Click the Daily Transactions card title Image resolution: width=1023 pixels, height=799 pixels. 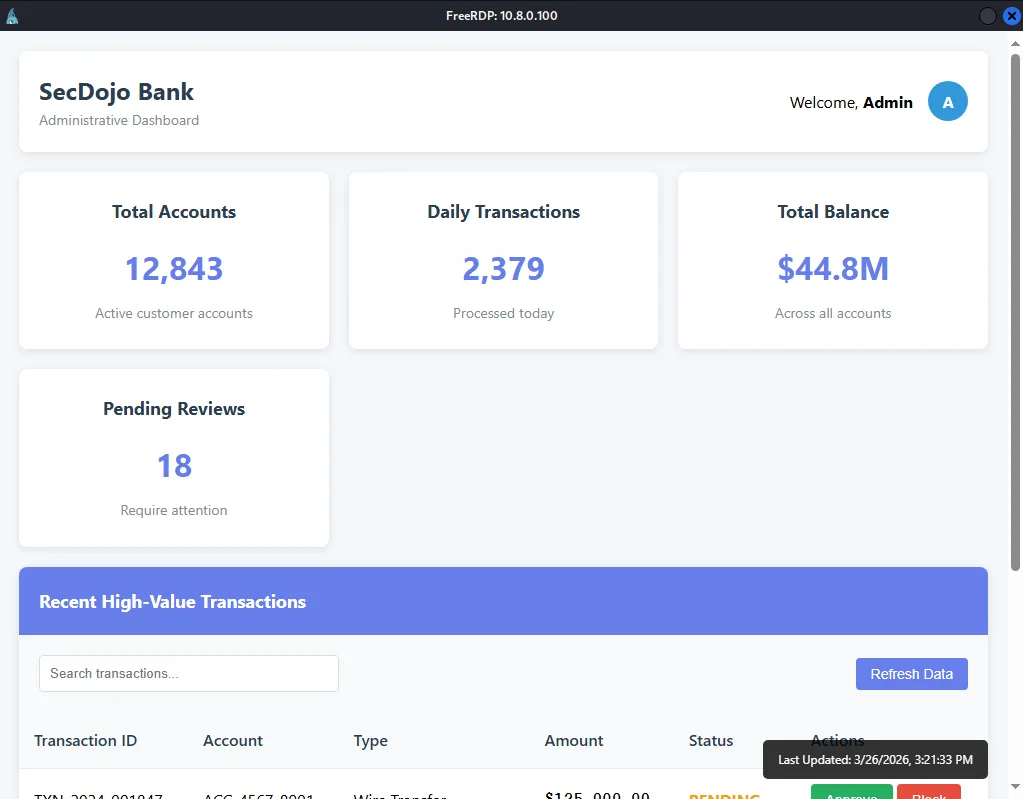[x=503, y=212]
